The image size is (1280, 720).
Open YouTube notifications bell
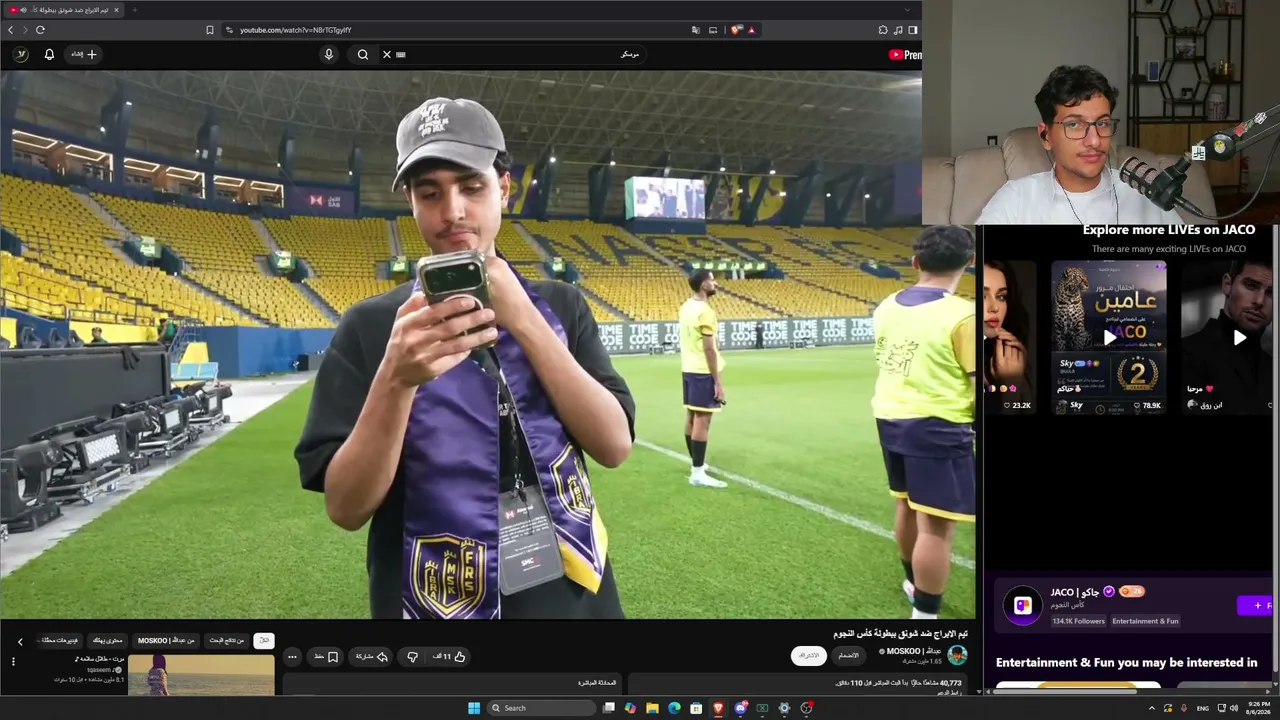(x=49, y=55)
